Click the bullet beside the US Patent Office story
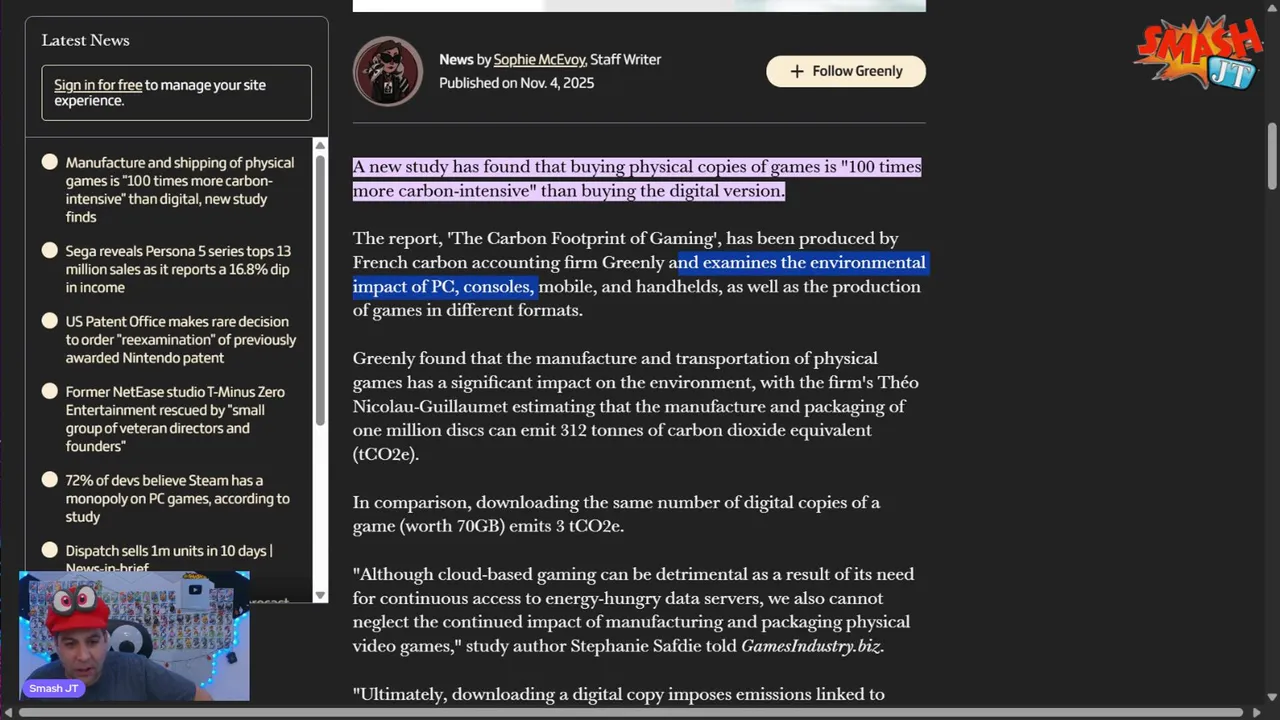Image resolution: width=1280 pixels, height=720 pixels. point(50,321)
